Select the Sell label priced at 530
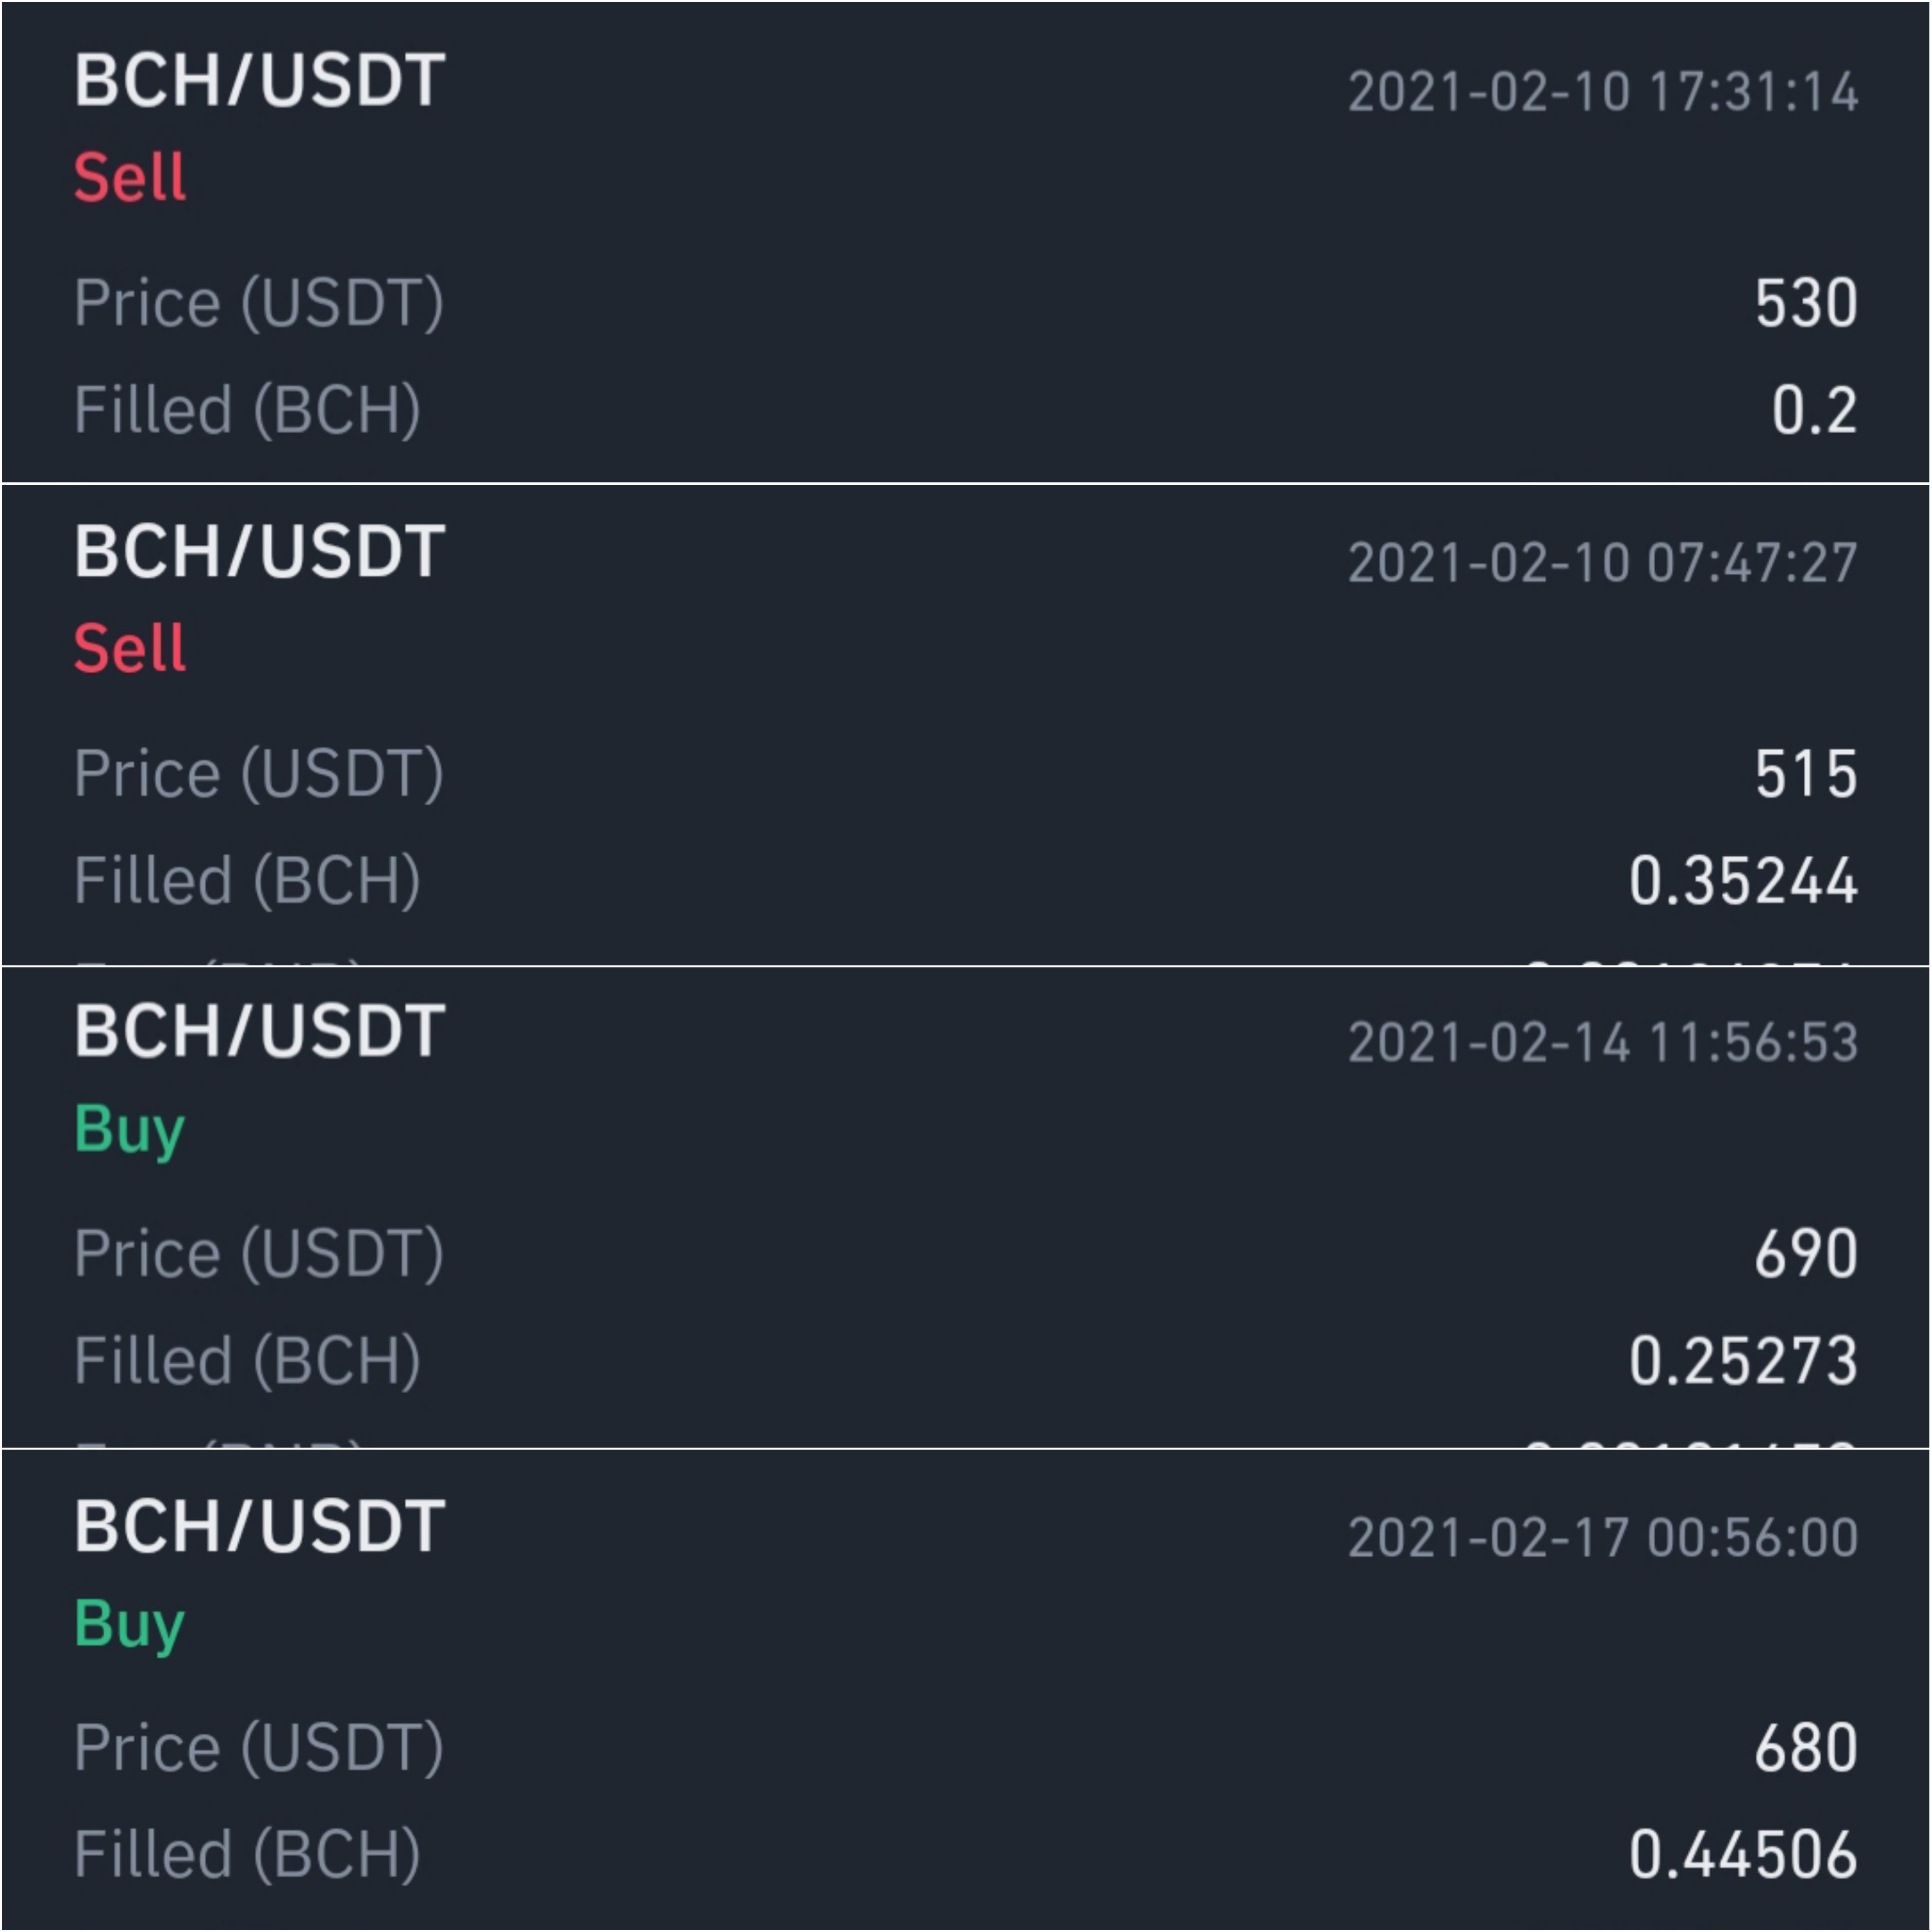Image resolution: width=1932 pixels, height=1932 pixels. pyautogui.click(x=130, y=177)
